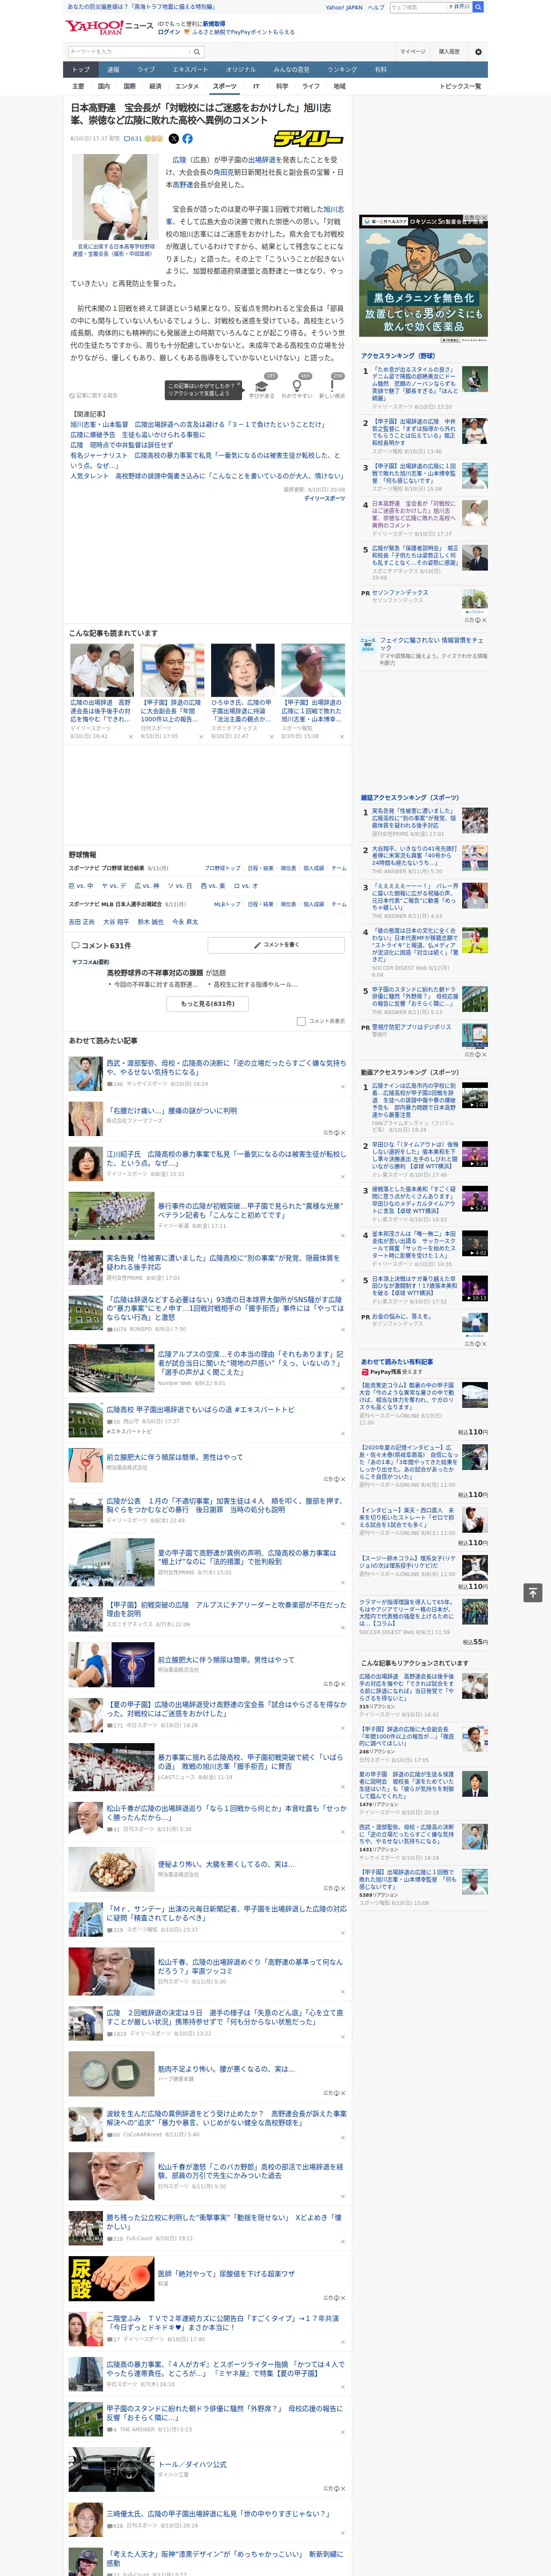Click the Yahoo! JAPAN News logo
Image resolution: width=551 pixels, height=2576 pixels.
click(109, 27)
